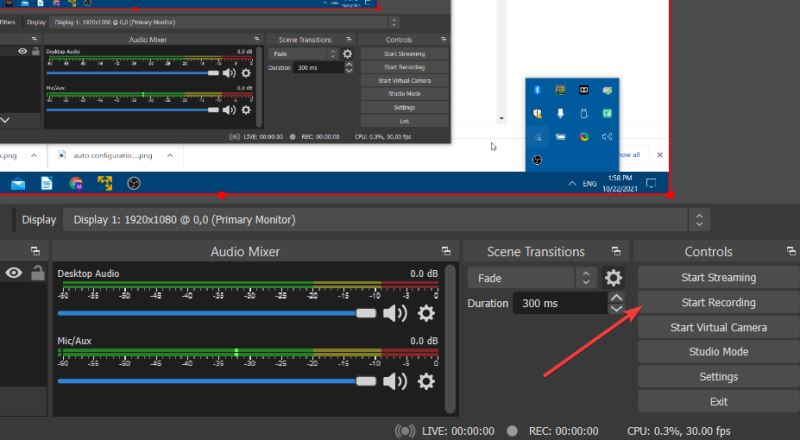
Task: Click the OBS icon in the taskbar
Action: pyautogui.click(x=134, y=183)
